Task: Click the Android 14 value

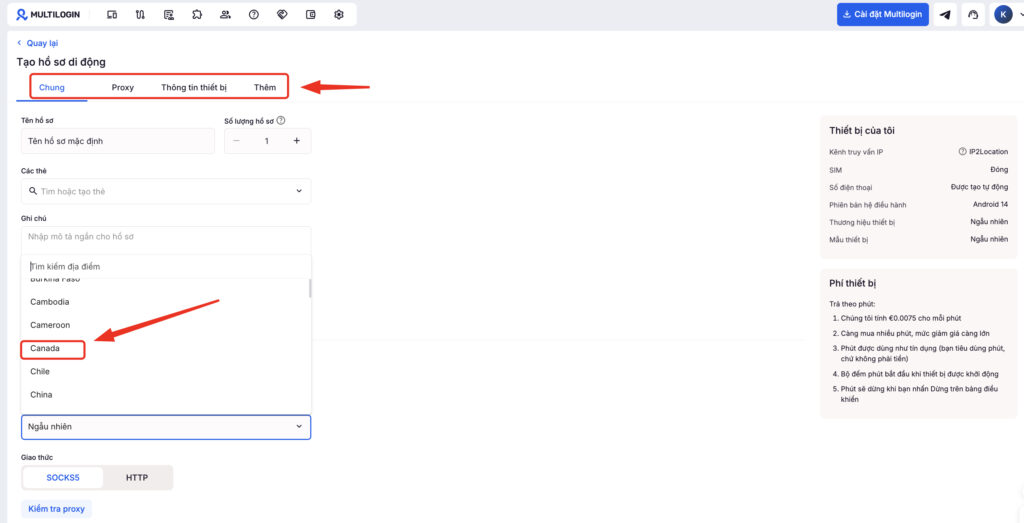Action: pyautogui.click(x=990, y=205)
